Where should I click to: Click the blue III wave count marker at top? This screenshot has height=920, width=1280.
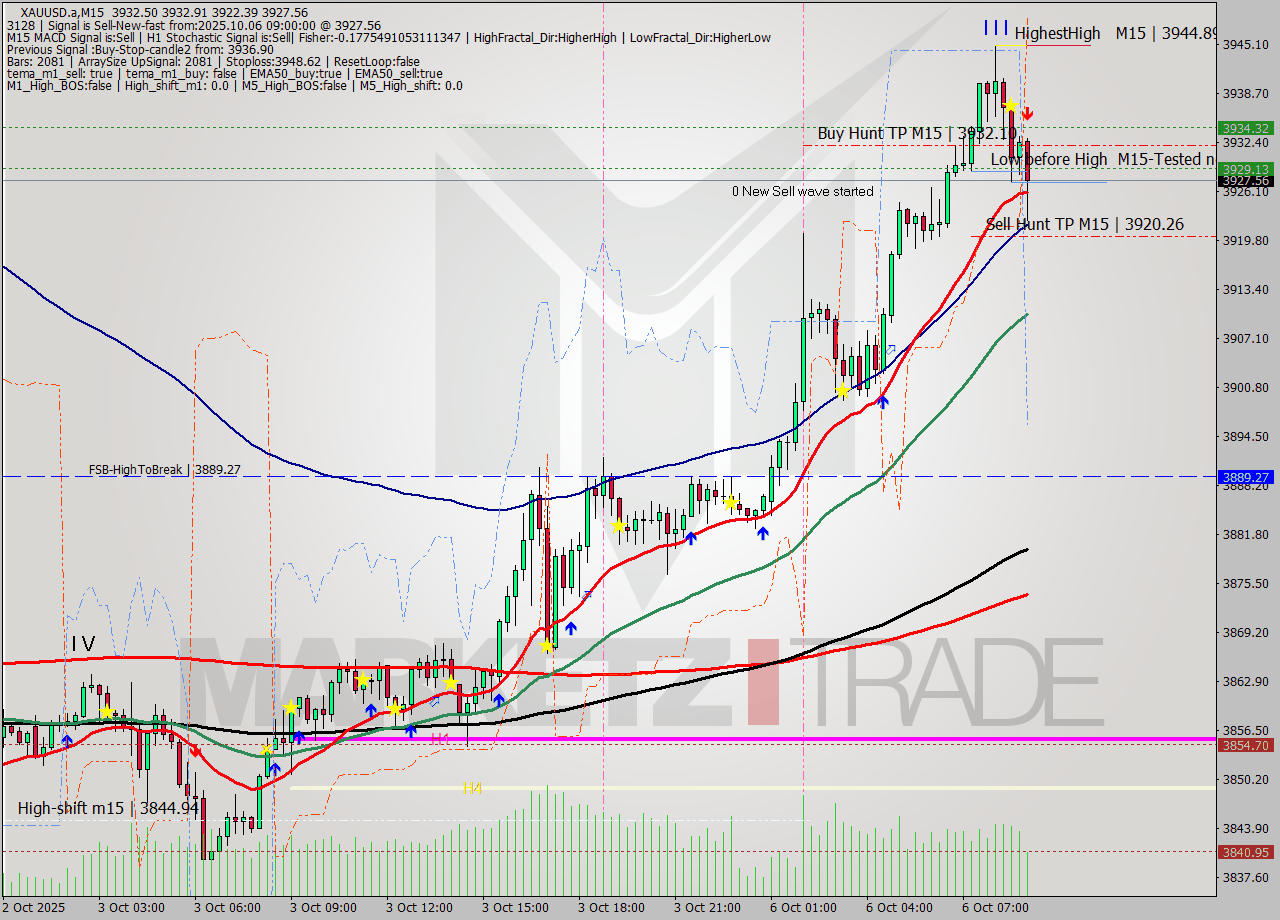point(996,28)
